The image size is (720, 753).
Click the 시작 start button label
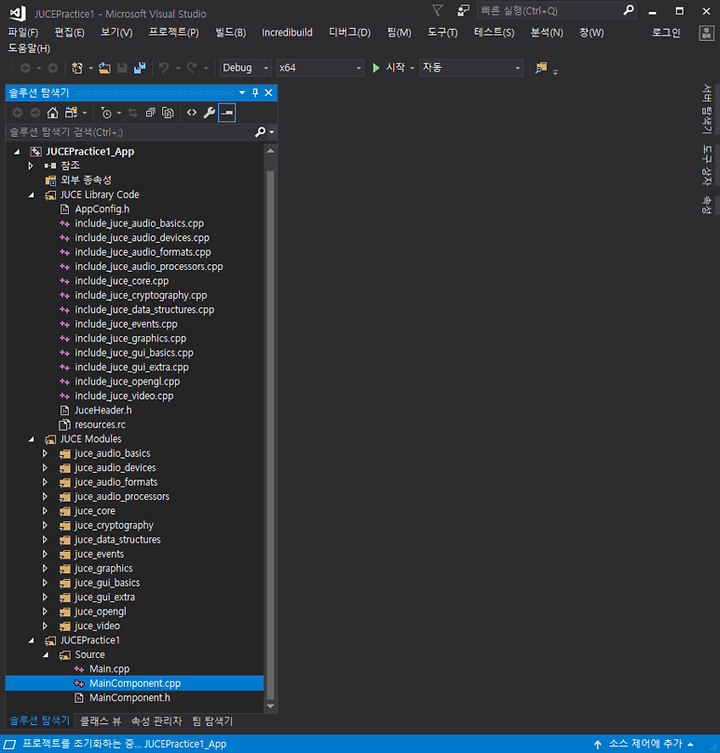pos(395,68)
